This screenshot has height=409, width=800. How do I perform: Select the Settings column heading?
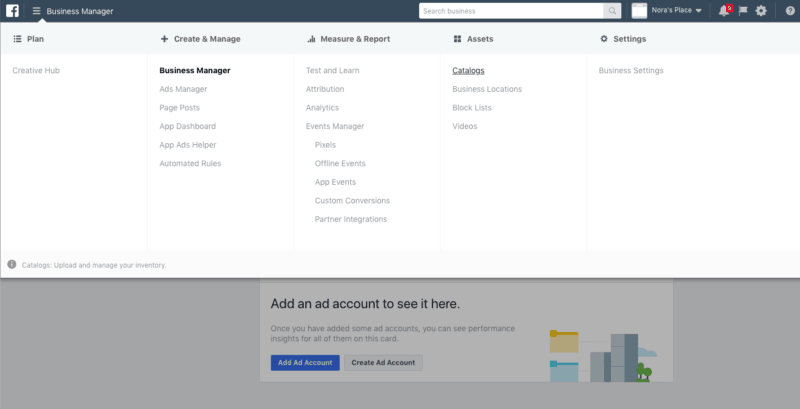630,39
